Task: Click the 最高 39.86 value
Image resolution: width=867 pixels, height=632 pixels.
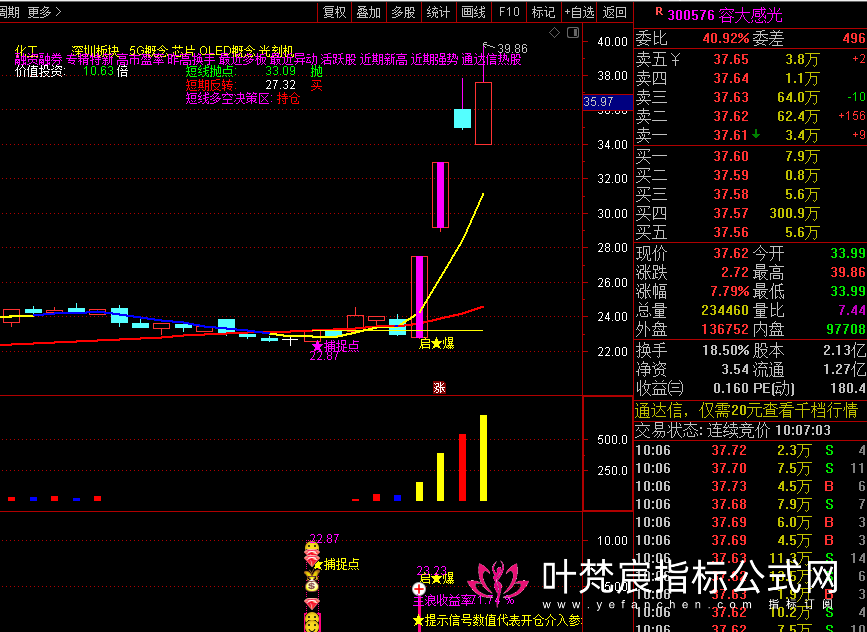Action: click(x=848, y=272)
